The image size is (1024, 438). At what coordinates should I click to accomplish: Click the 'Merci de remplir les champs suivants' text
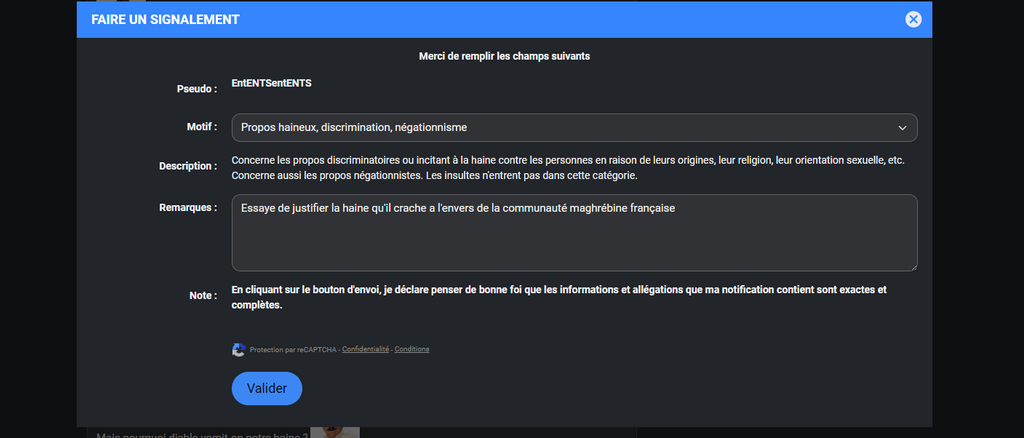pyautogui.click(x=504, y=56)
